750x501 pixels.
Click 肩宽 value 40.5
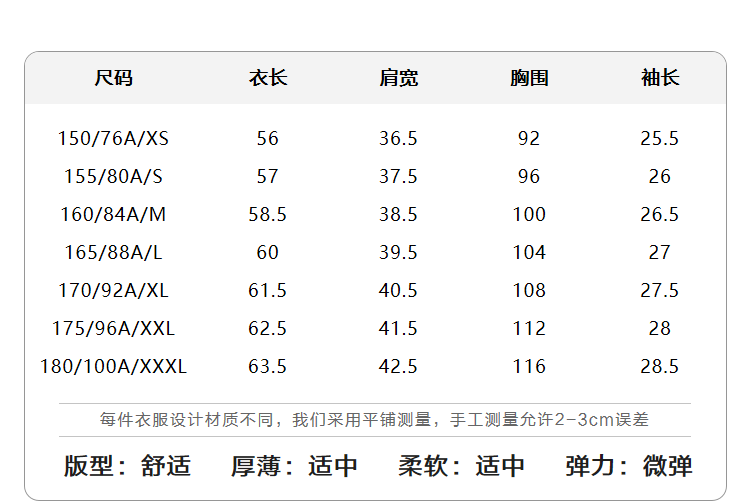coord(398,290)
